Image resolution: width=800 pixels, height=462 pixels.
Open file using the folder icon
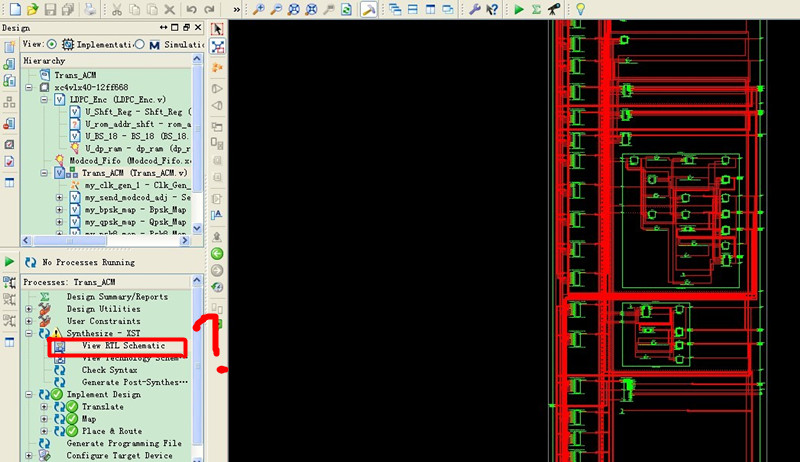point(32,9)
